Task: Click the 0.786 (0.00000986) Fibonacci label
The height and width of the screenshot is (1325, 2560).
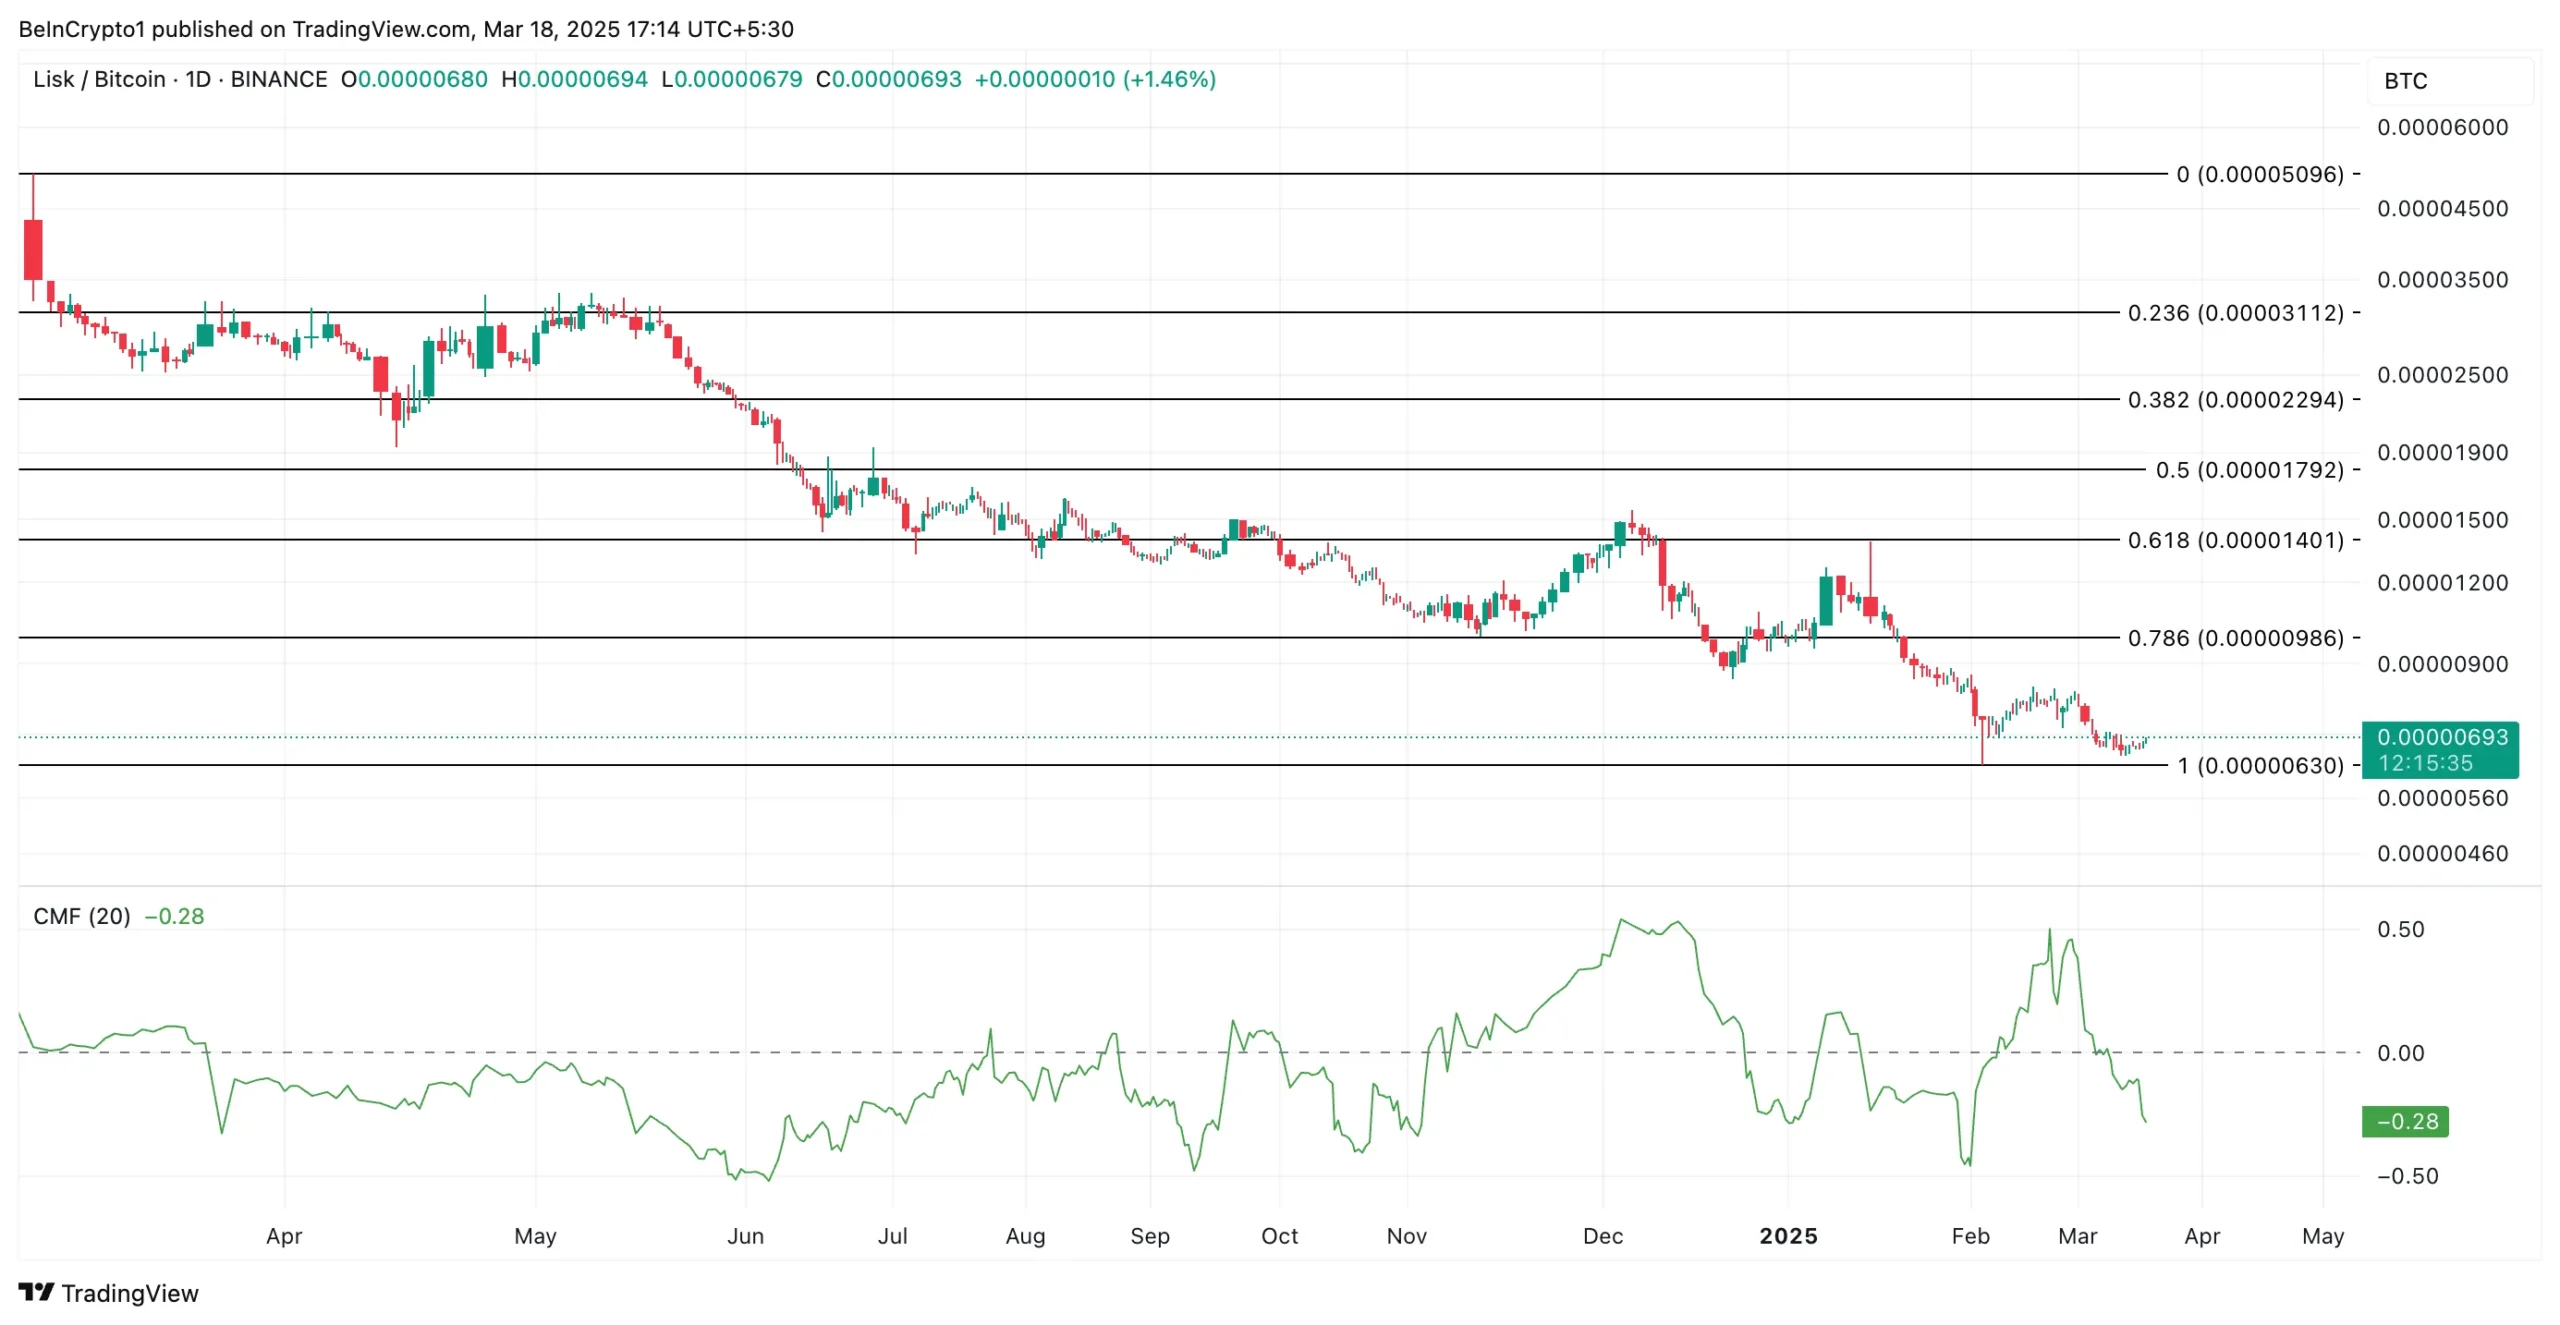Action: 2235,638
